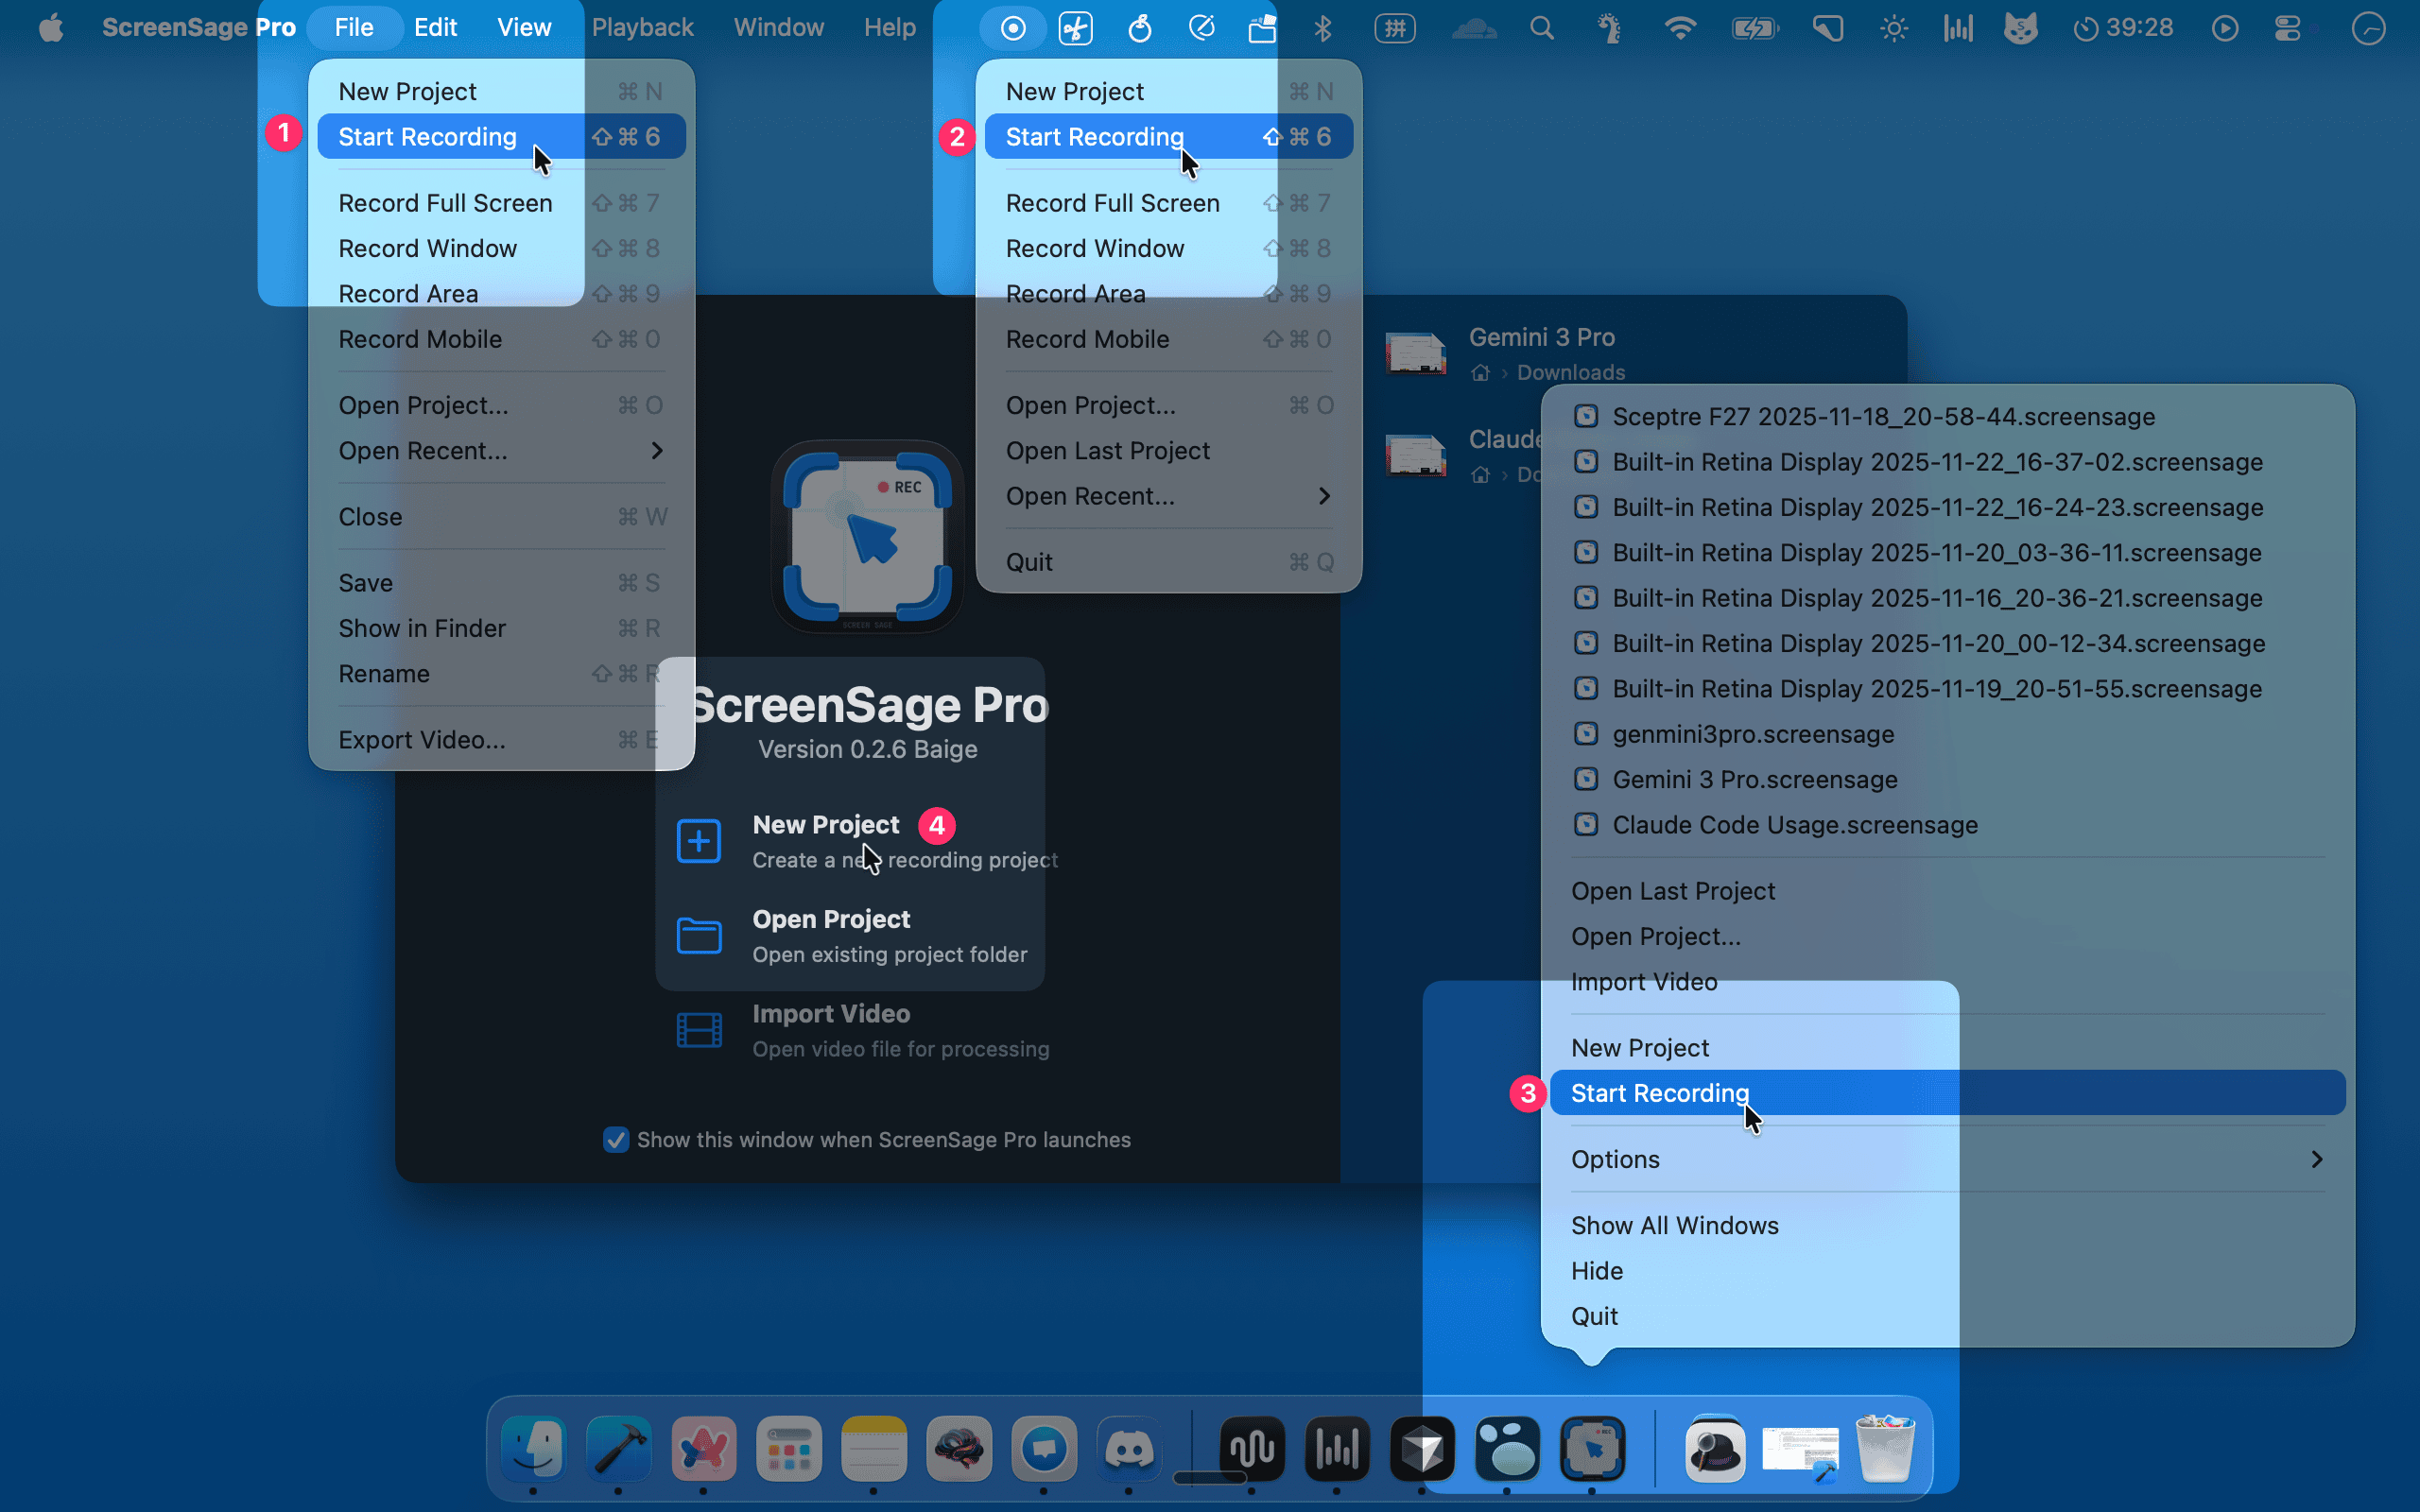Screen dimensions: 2420x1512
Task: Click the Open Project folder icon
Action: (x=699, y=936)
